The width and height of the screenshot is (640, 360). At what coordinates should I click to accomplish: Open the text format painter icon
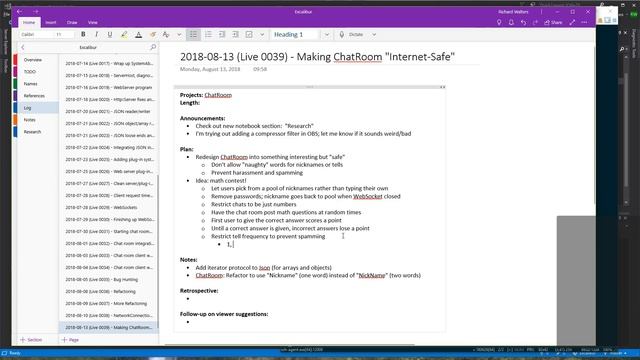[166, 34]
